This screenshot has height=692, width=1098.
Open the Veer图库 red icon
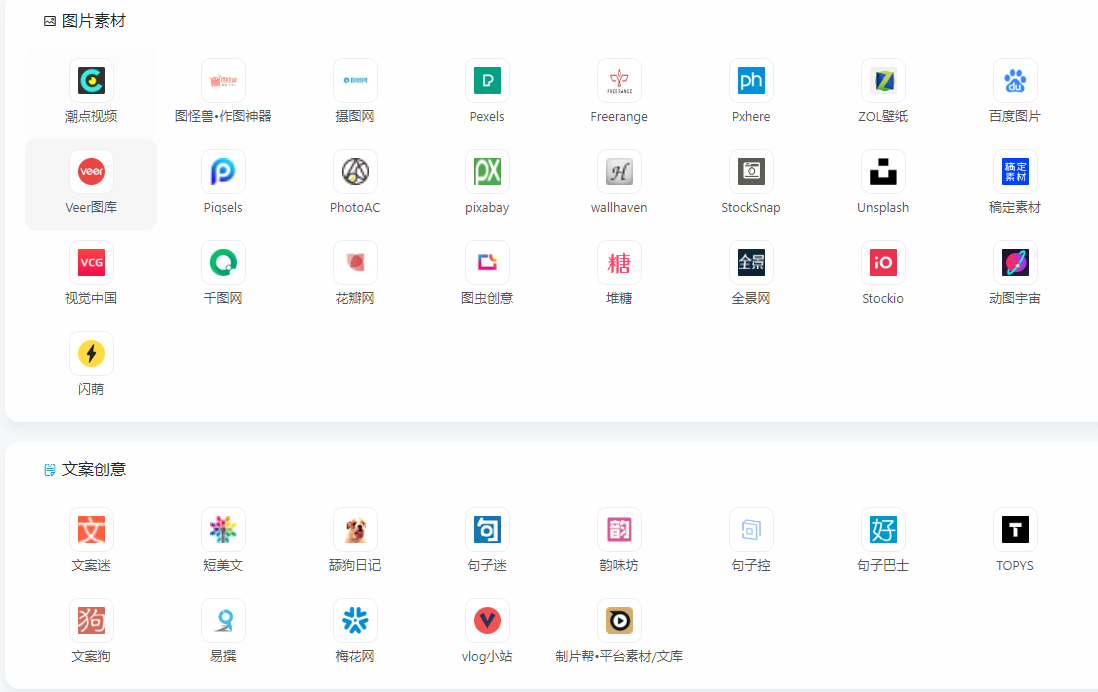[91, 172]
